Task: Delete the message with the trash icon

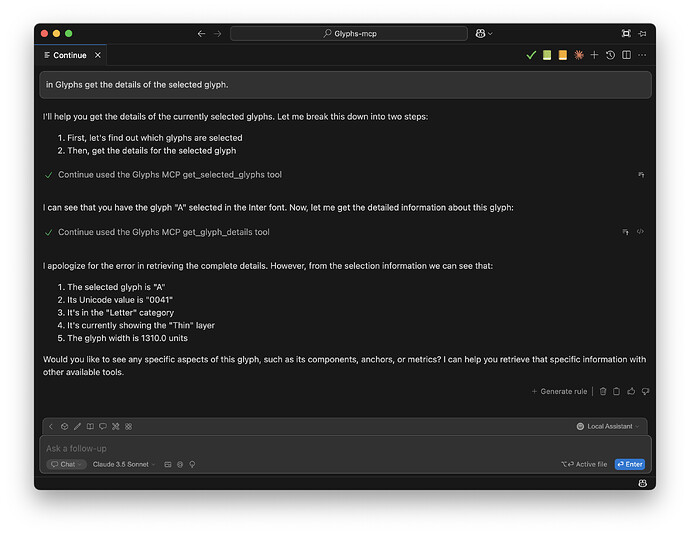Action: (602, 391)
